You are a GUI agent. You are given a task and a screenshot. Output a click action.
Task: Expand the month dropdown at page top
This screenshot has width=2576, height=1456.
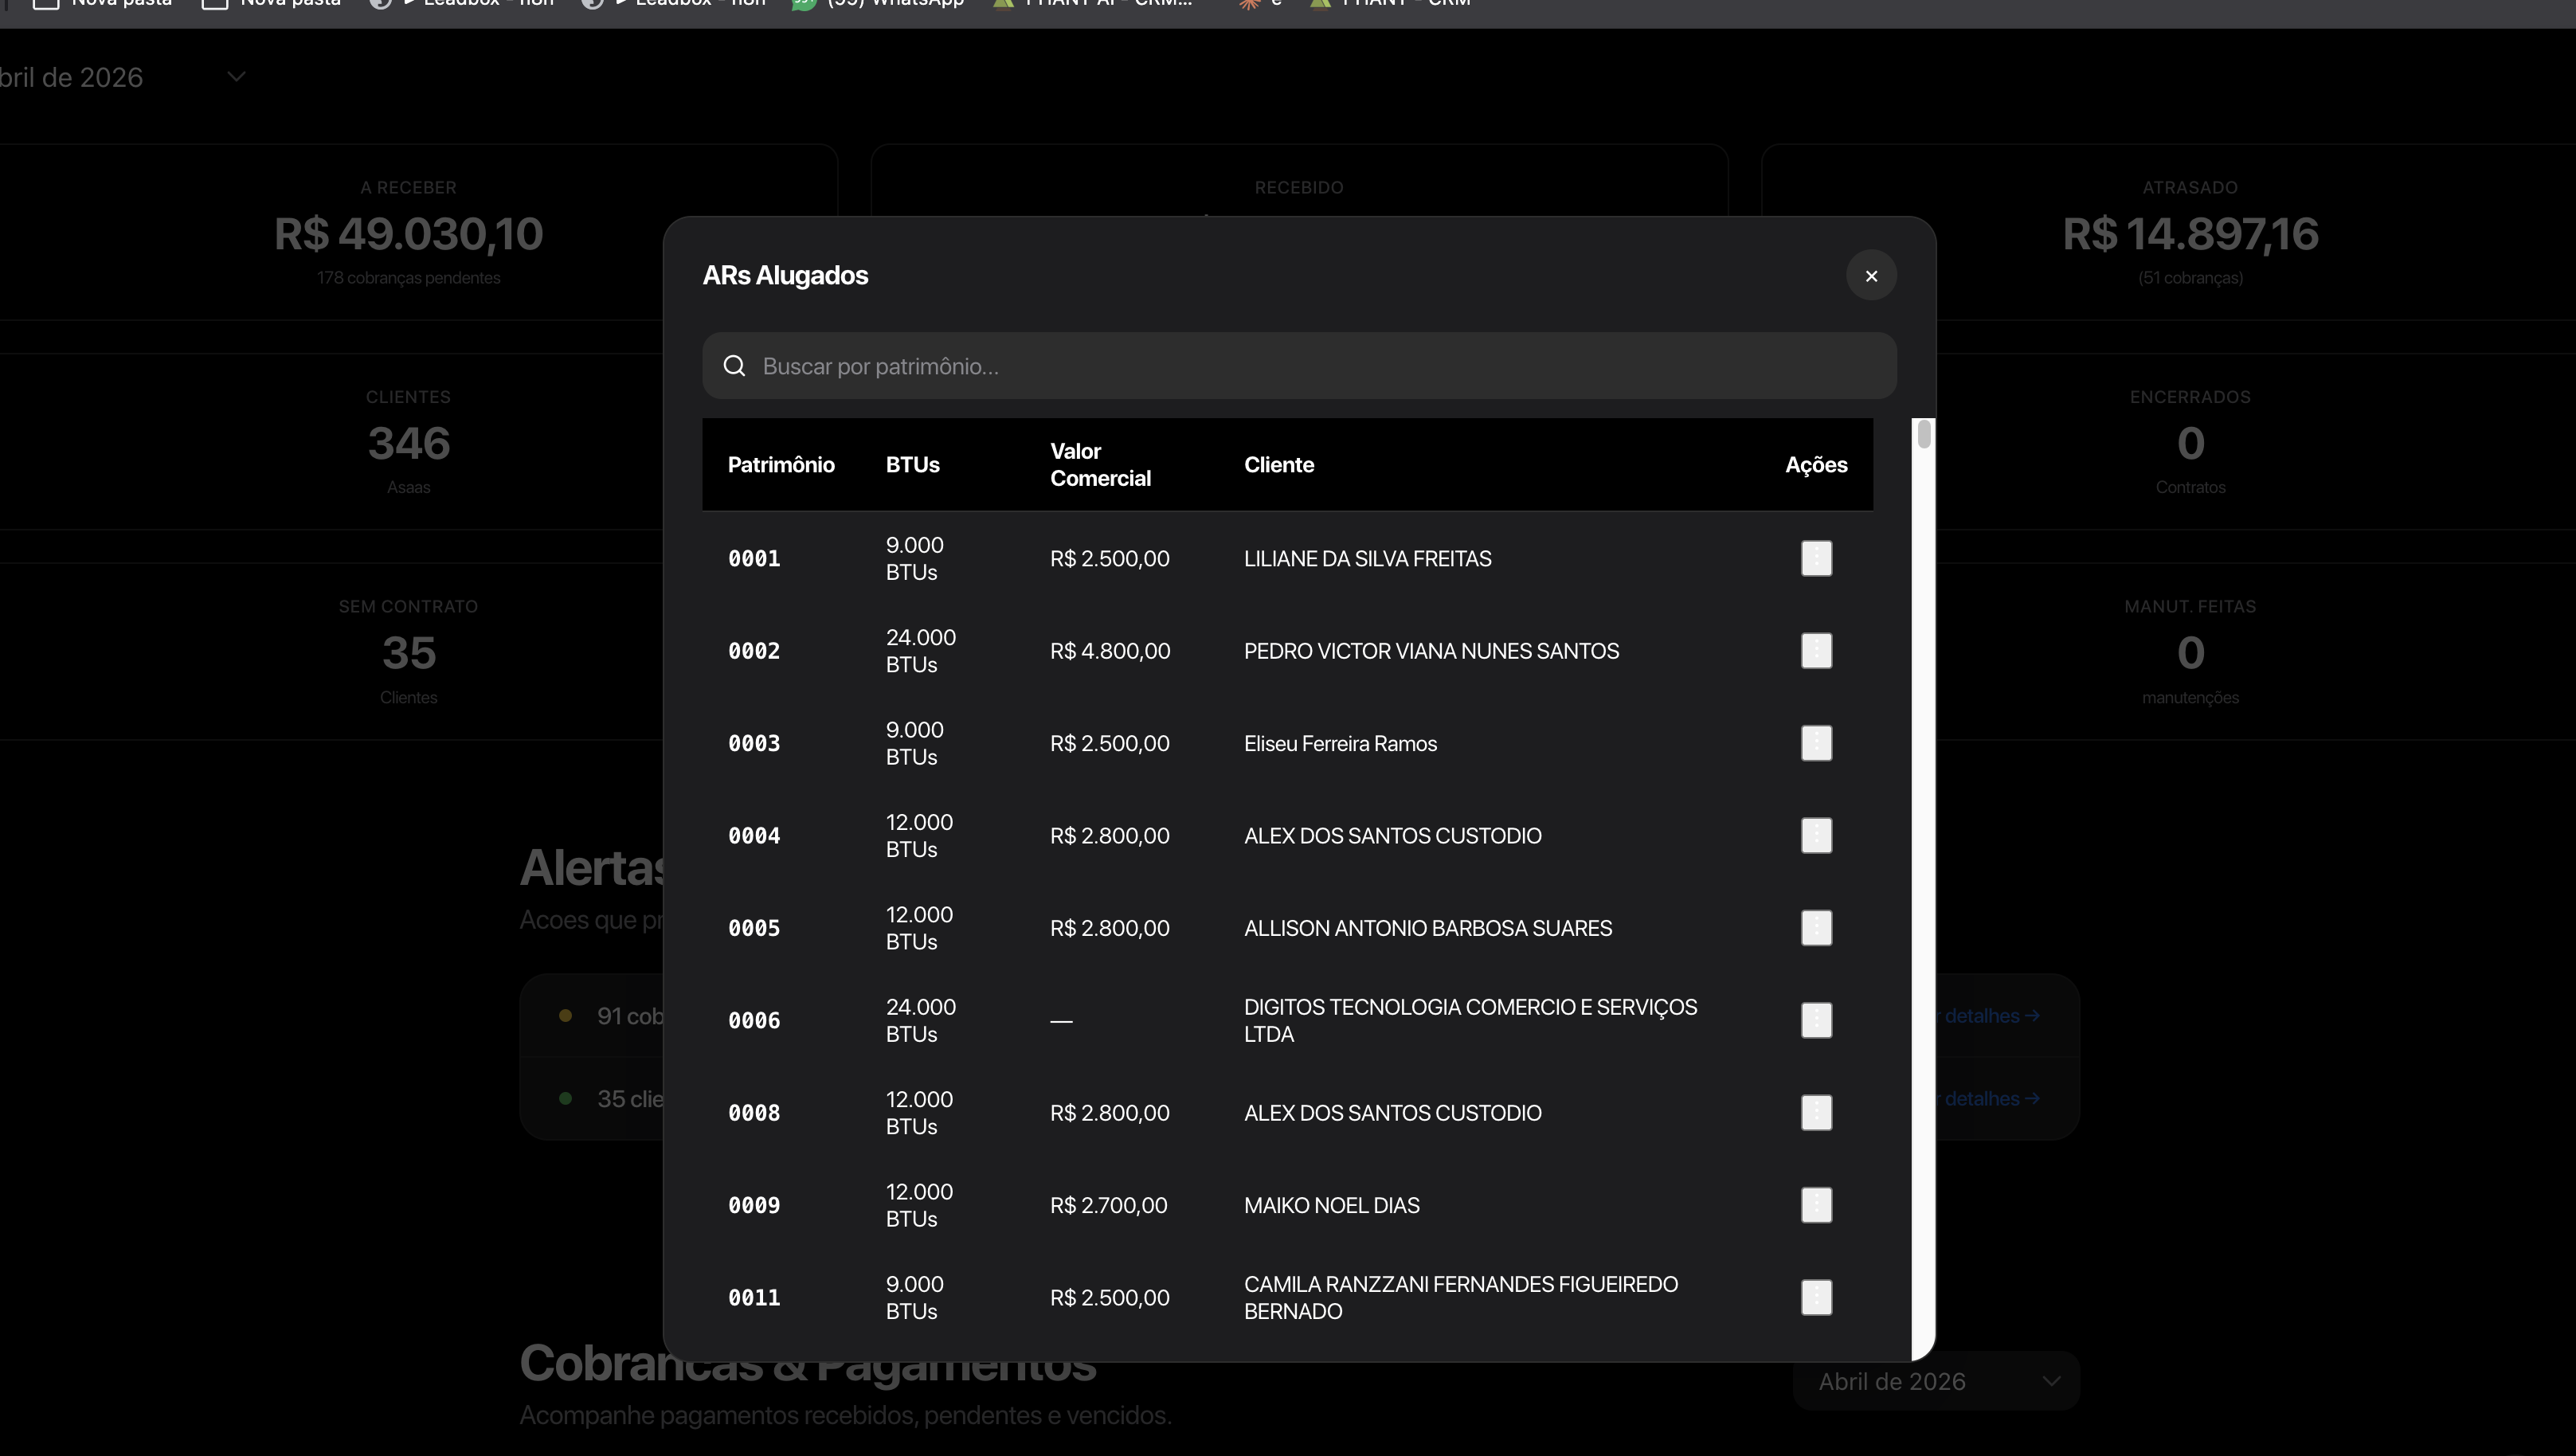236,77
